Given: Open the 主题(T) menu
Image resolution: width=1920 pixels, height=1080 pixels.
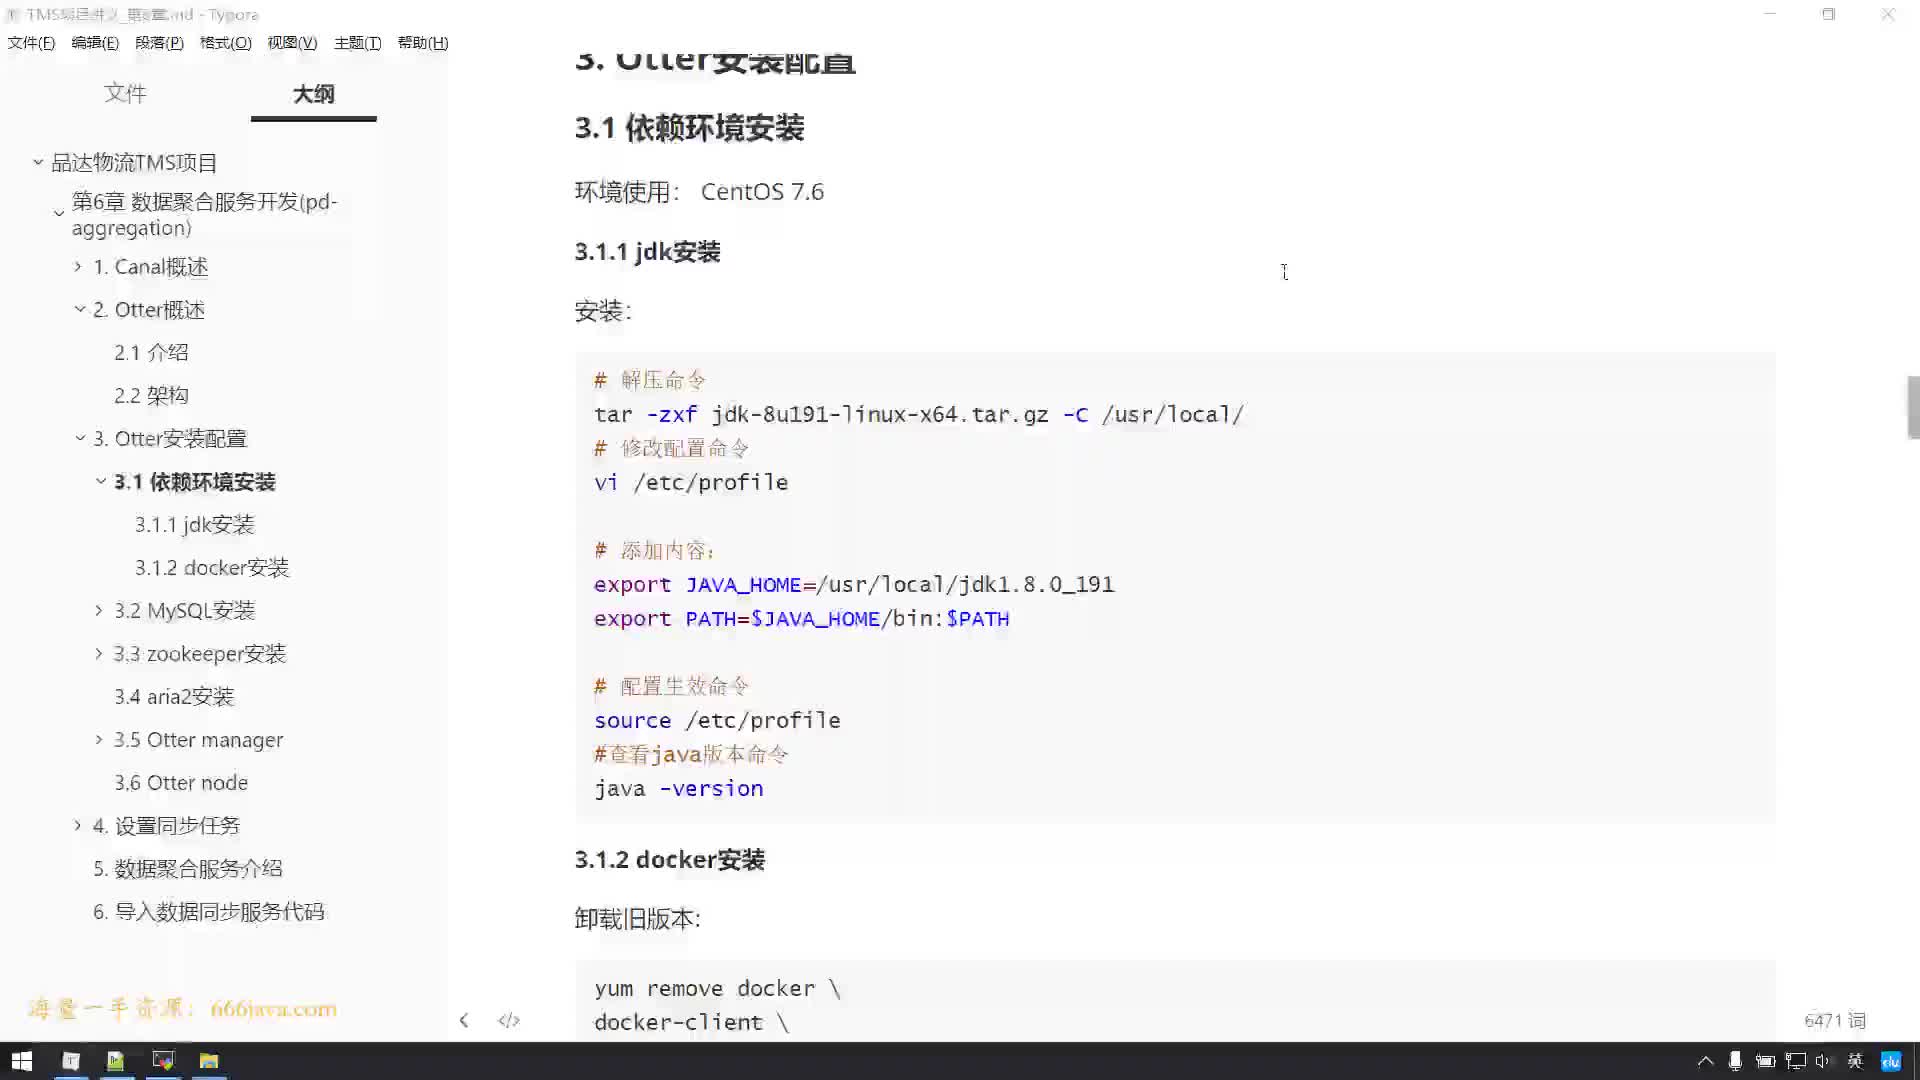Looking at the screenshot, I should pyautogui.click(x=357, y=43).
